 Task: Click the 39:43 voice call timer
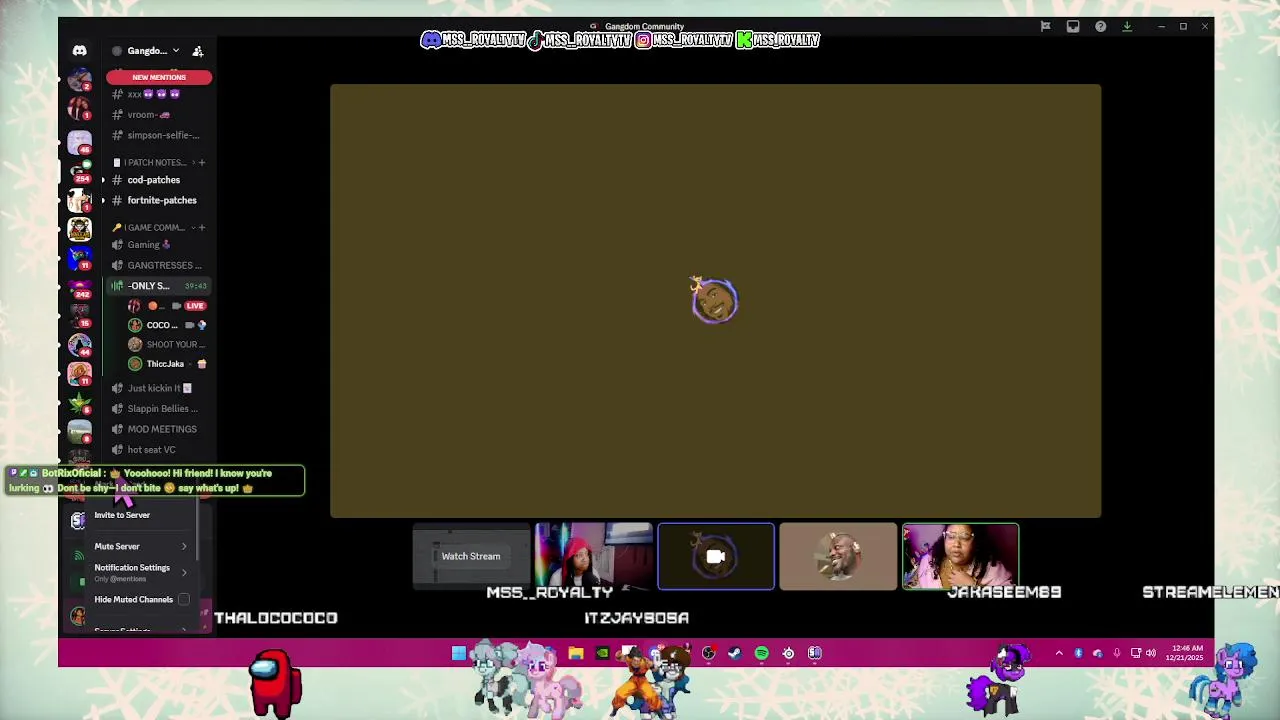(195, 286)
